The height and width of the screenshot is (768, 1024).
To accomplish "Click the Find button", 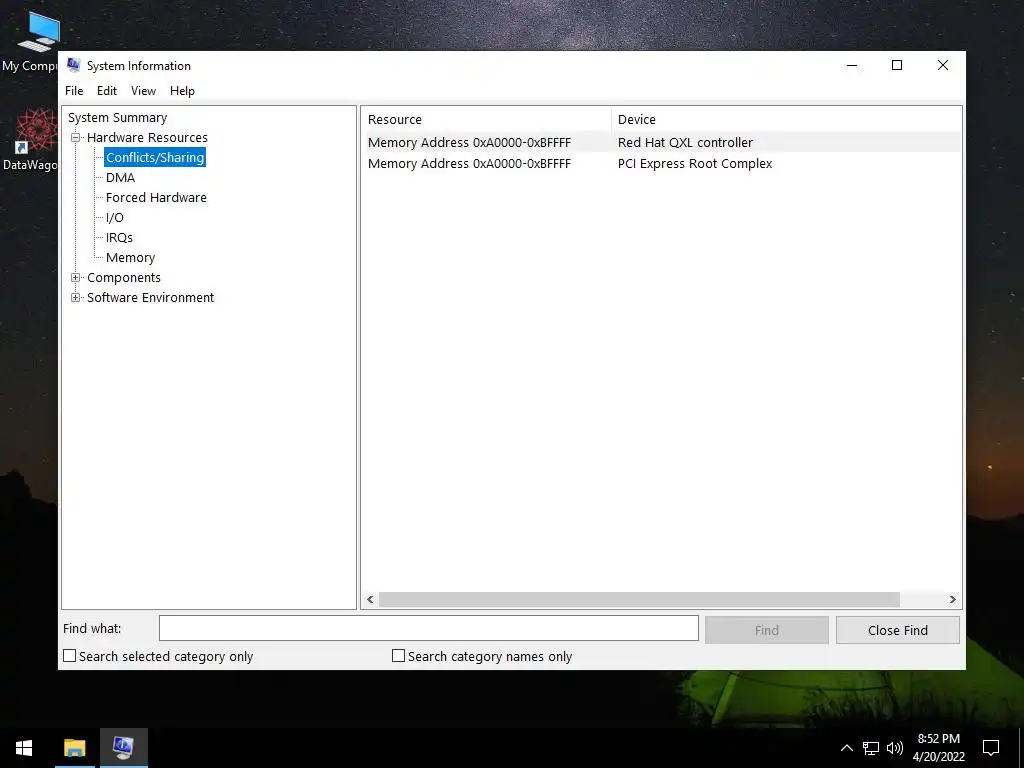I will [767, 630].
